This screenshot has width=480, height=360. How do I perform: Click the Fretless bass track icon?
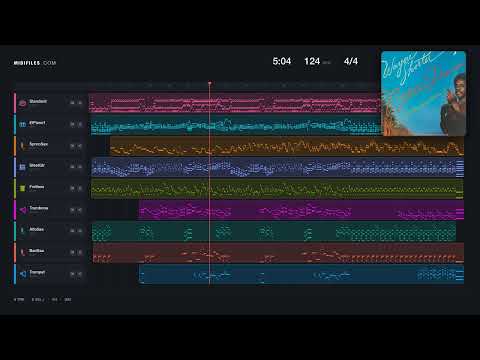(22, 189)
